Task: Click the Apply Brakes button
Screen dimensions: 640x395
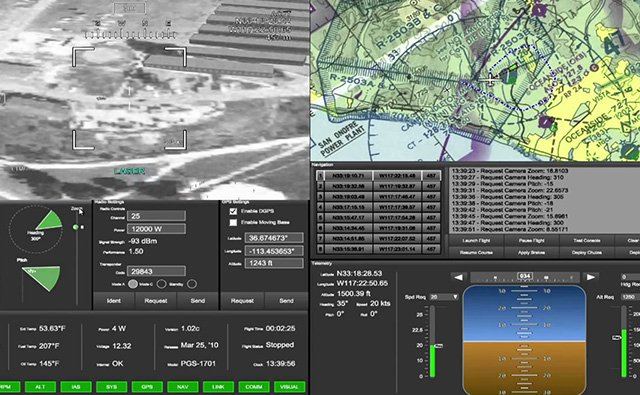Action: tap(531, 253)
